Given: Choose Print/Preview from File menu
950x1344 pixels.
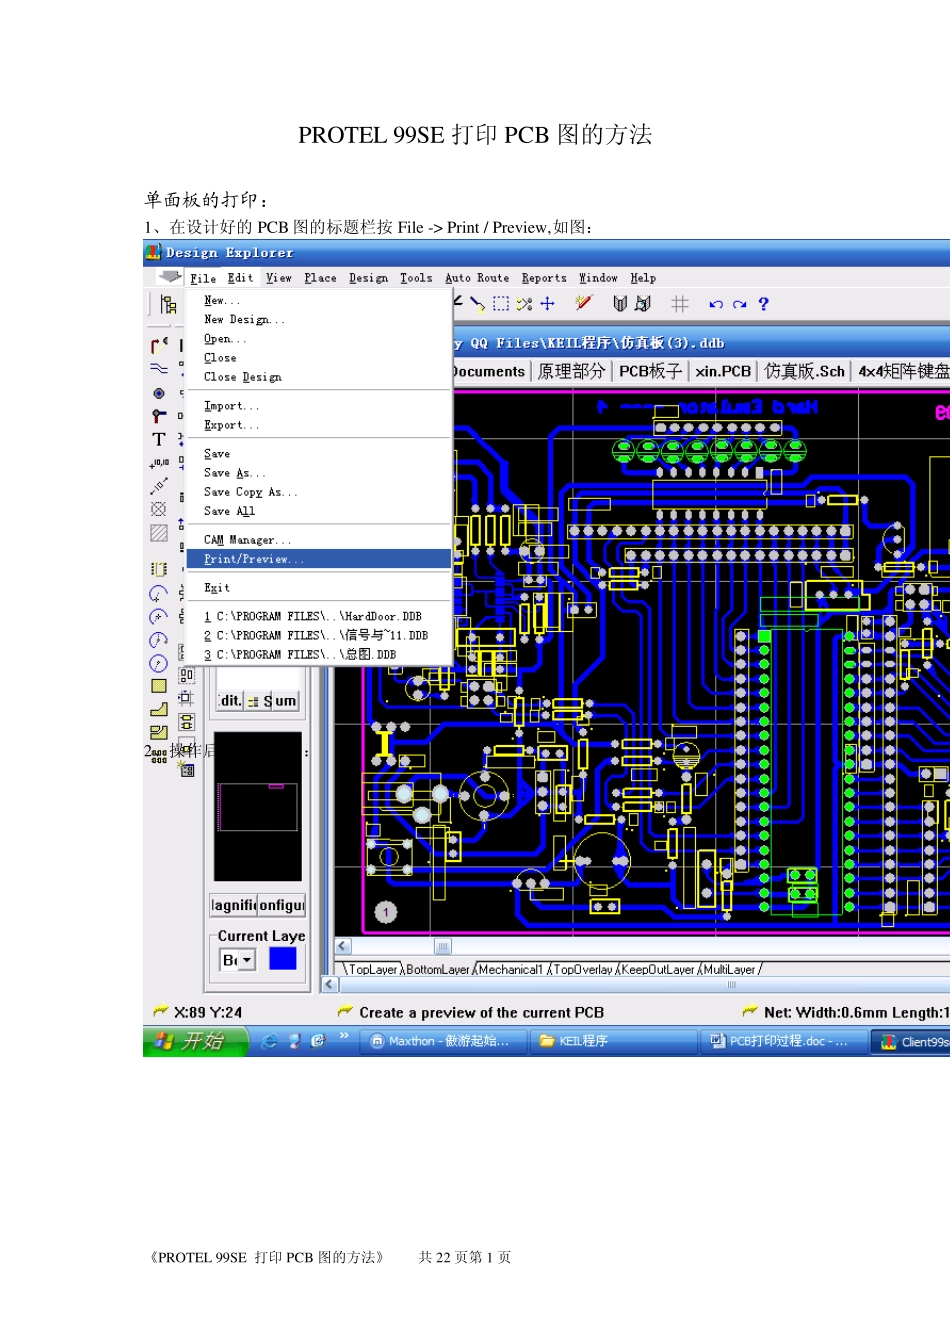Looking at the screenshot, I should click(x=319, y=559).
